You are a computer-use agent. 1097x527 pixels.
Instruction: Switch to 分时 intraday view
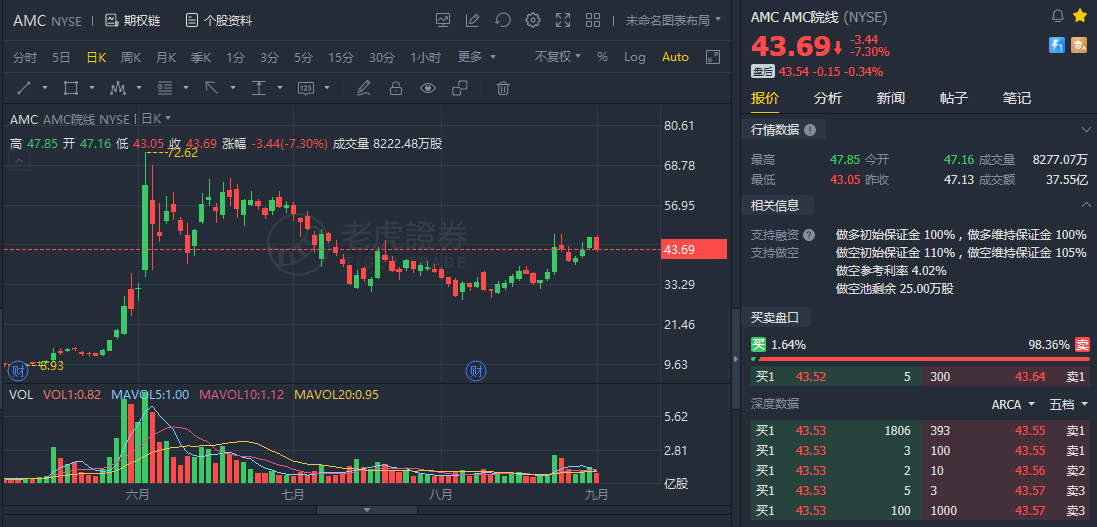[24, 57]
